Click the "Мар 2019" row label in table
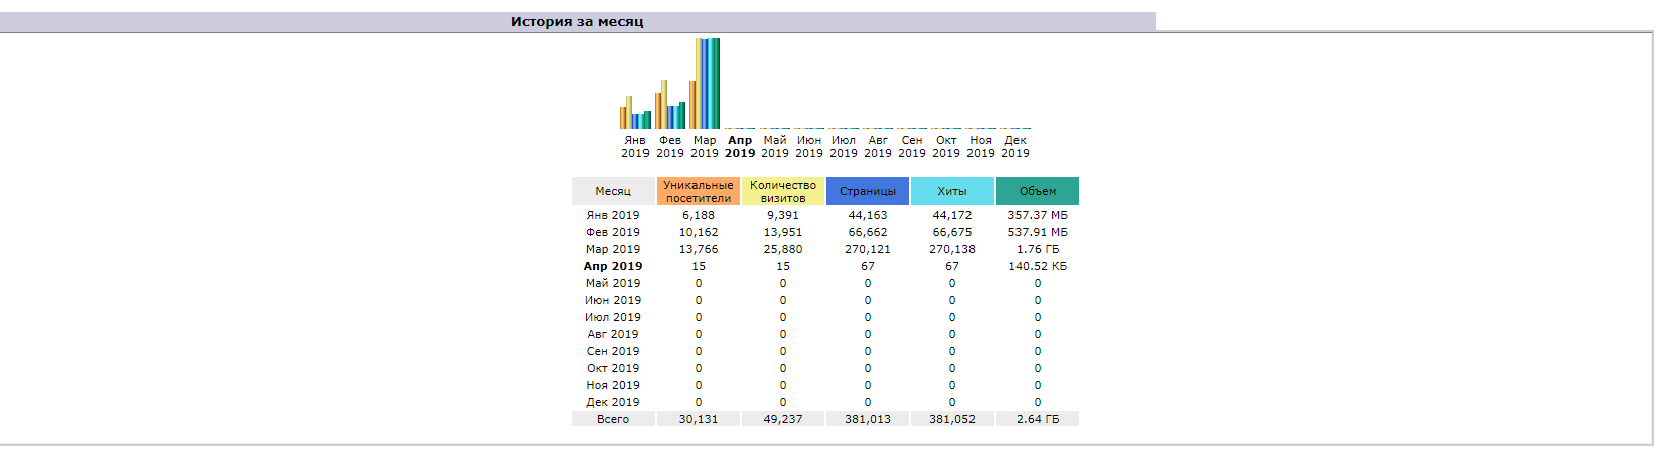Screen dimensions: 1662x459 click(613, 249)
